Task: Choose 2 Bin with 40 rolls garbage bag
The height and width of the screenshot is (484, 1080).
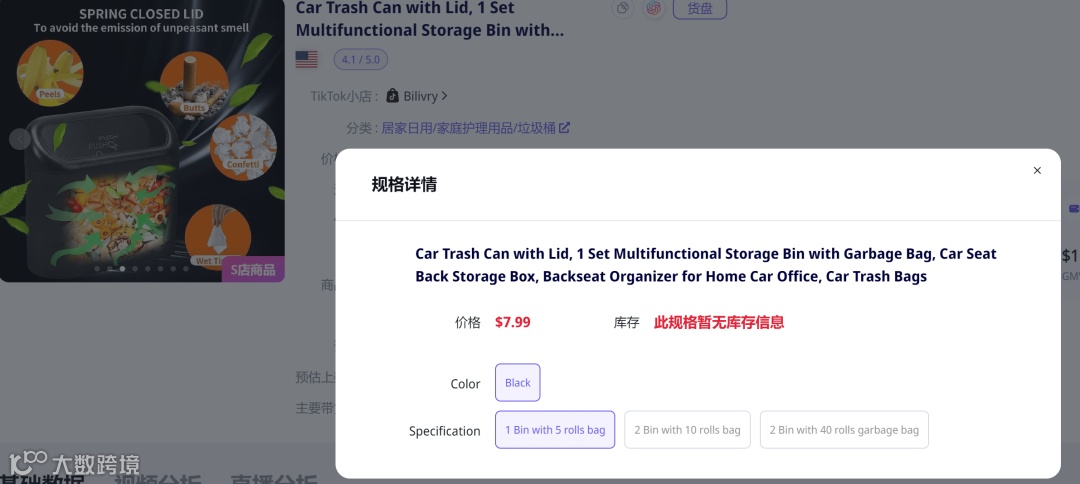Action: tap(844, 430)
